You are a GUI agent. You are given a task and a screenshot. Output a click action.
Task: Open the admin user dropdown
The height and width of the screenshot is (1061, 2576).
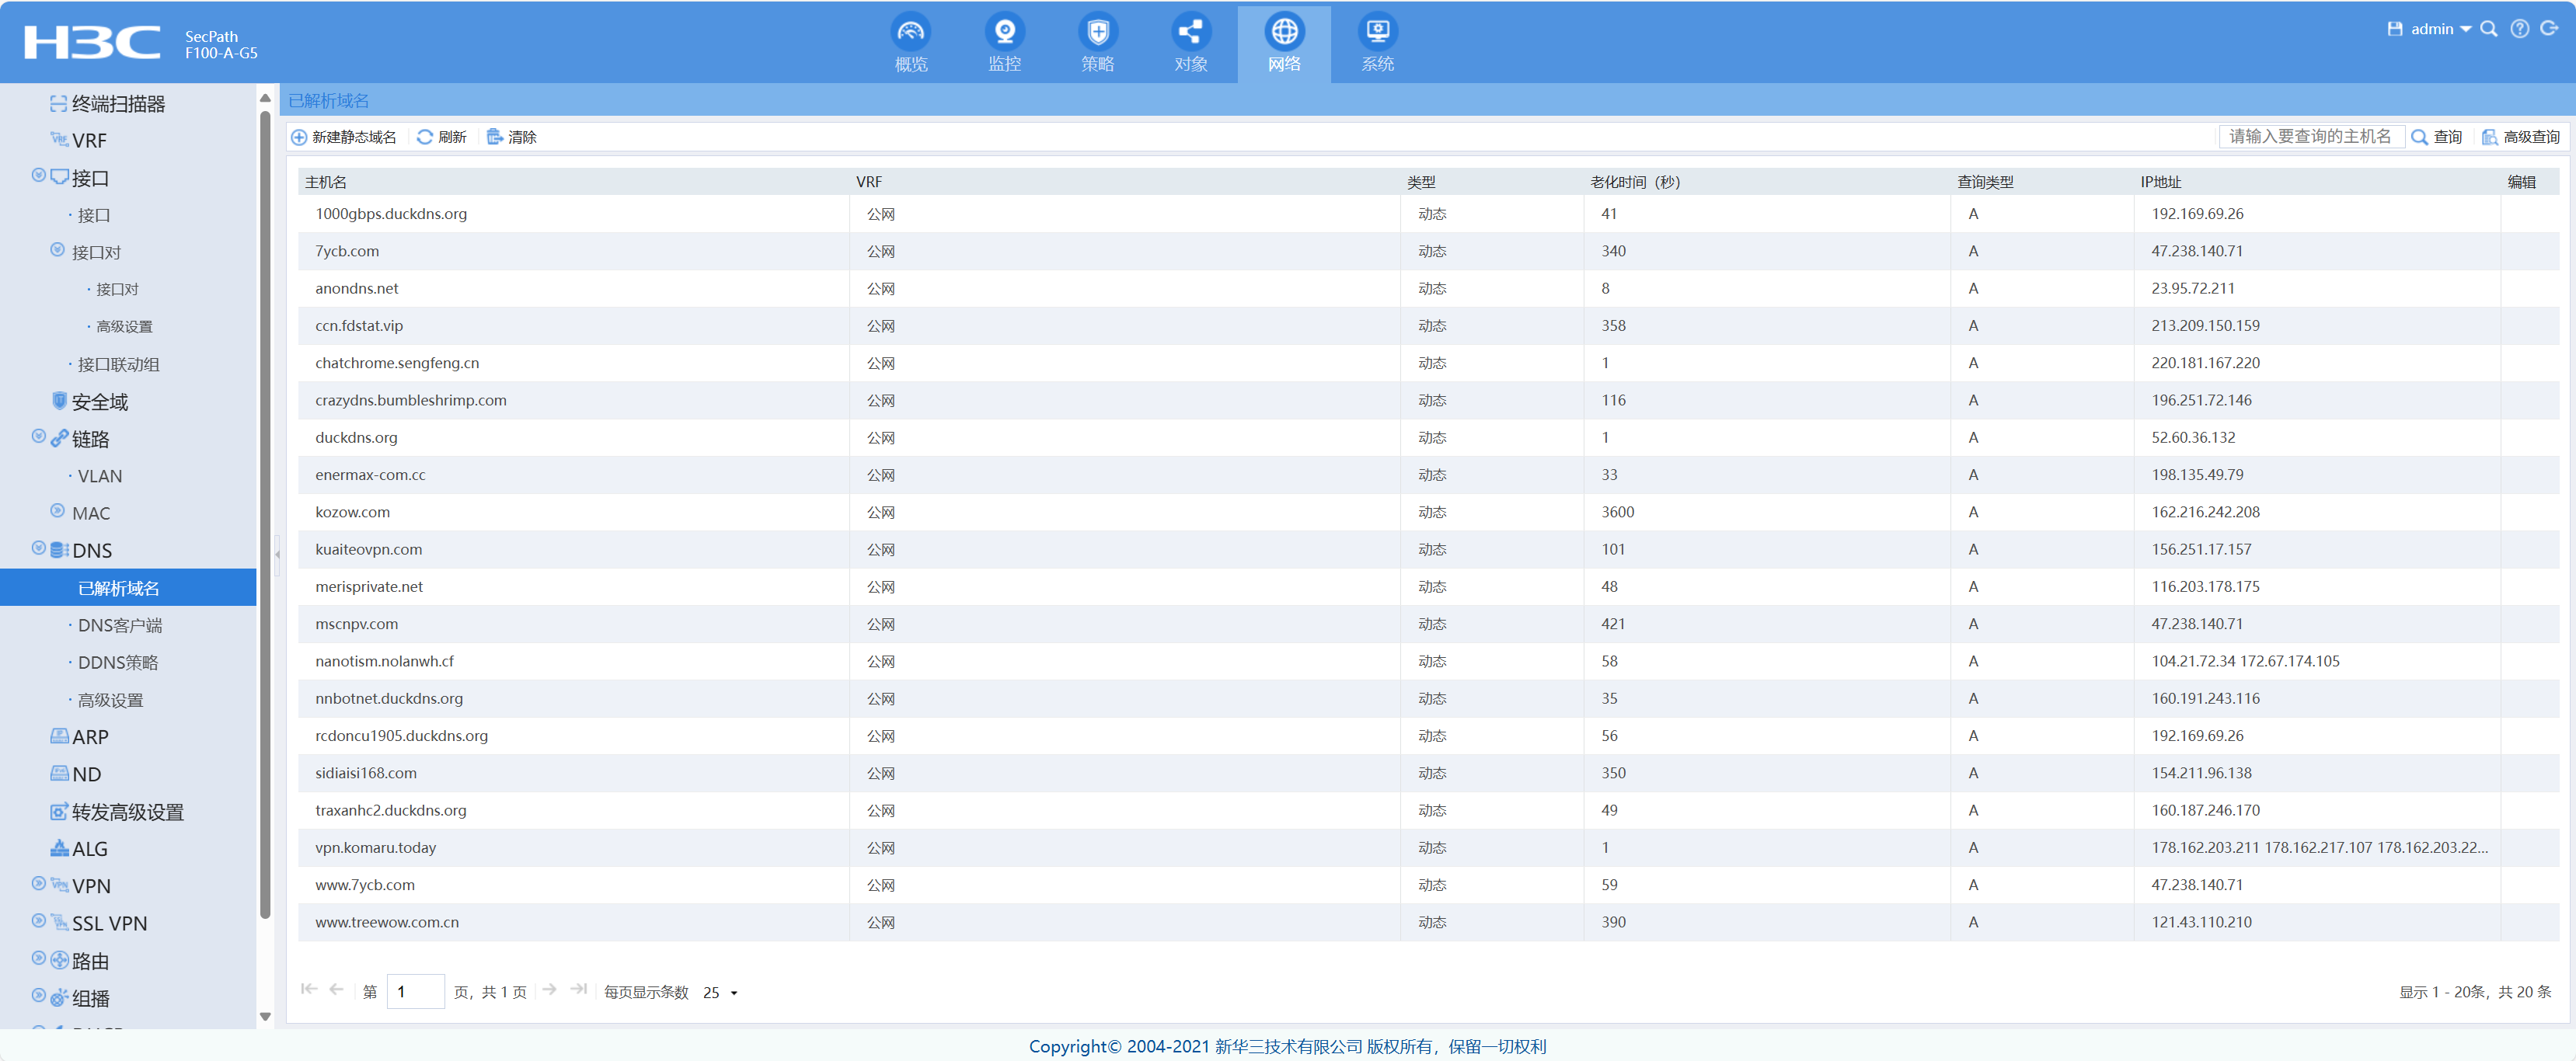[2440, 29]
